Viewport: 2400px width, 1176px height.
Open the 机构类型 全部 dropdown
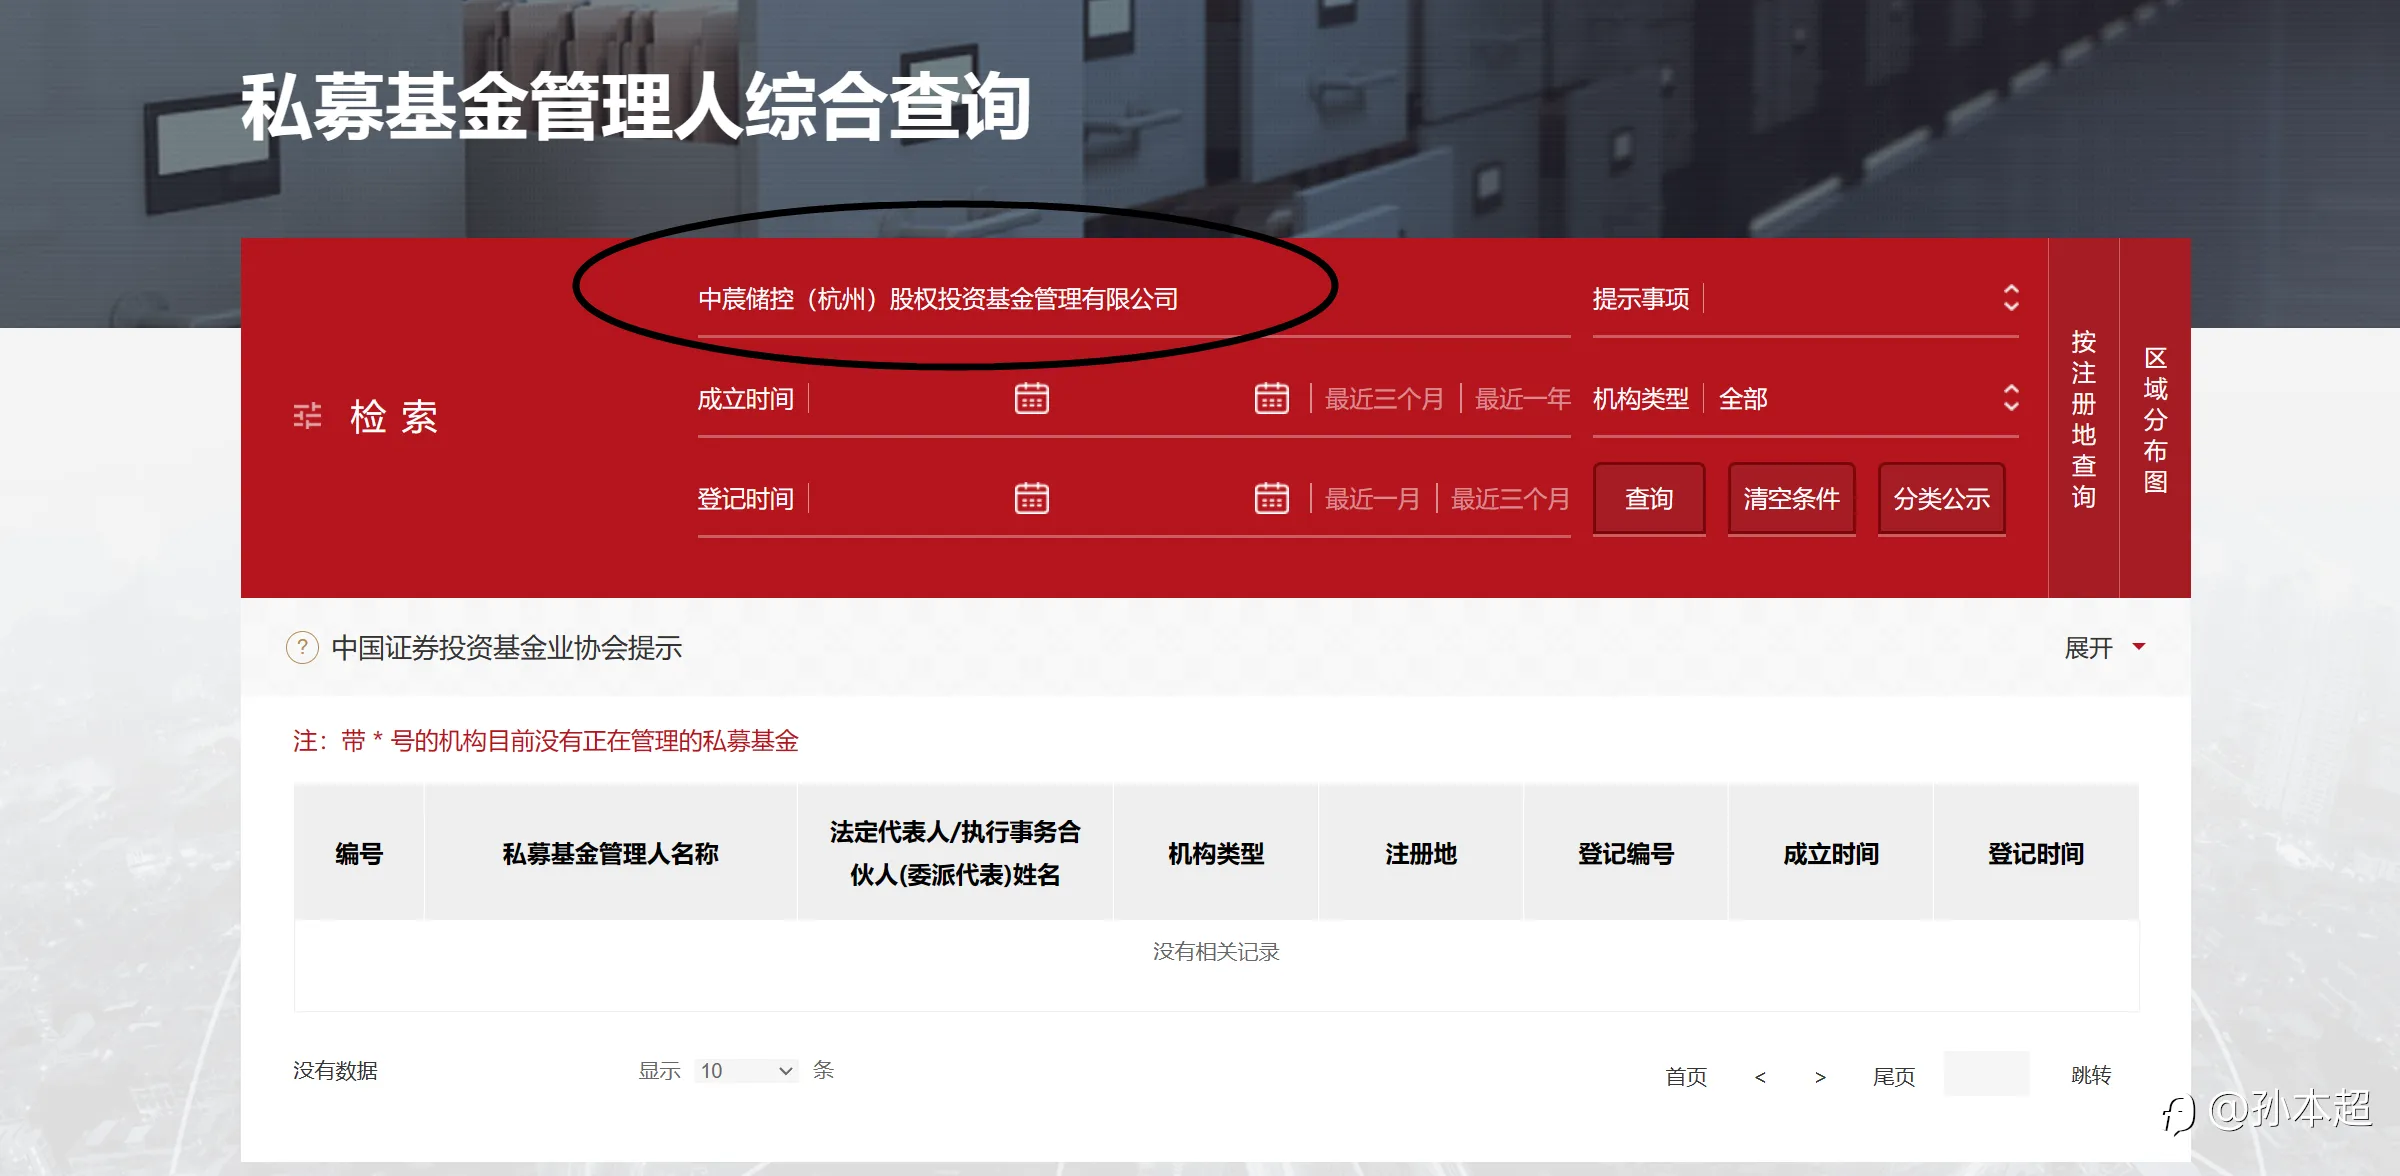coord(1806,399)
